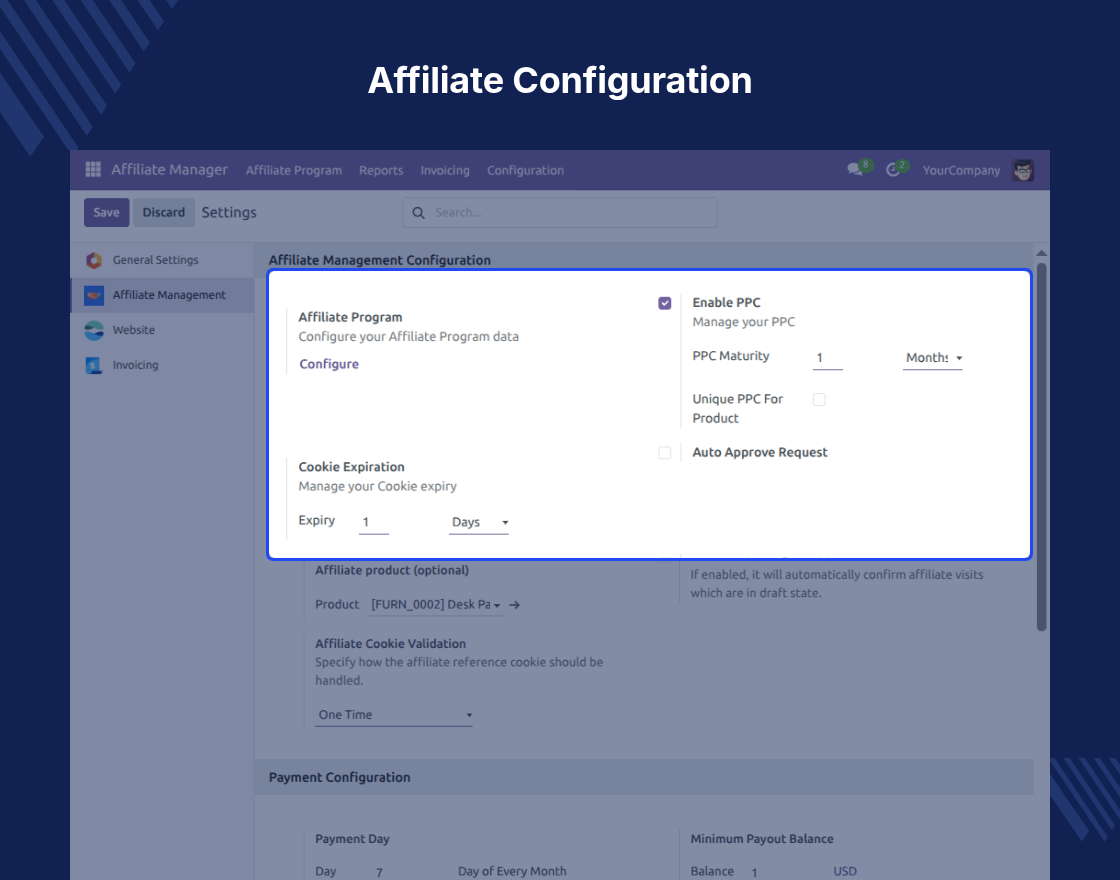Image resolution: width=1120 pixels, height=880 pixels.
Task: Click the settings vertical scrollbar thumb
Action: coord(1041,447)
